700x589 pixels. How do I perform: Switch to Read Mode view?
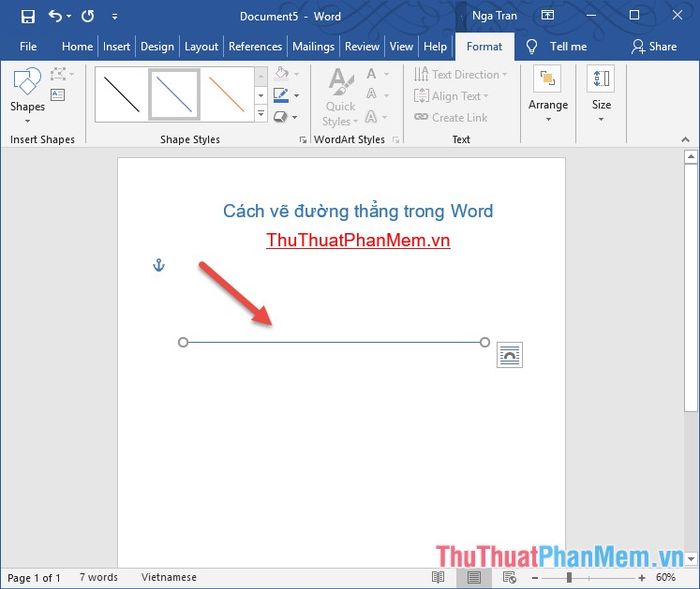point(438,577)
